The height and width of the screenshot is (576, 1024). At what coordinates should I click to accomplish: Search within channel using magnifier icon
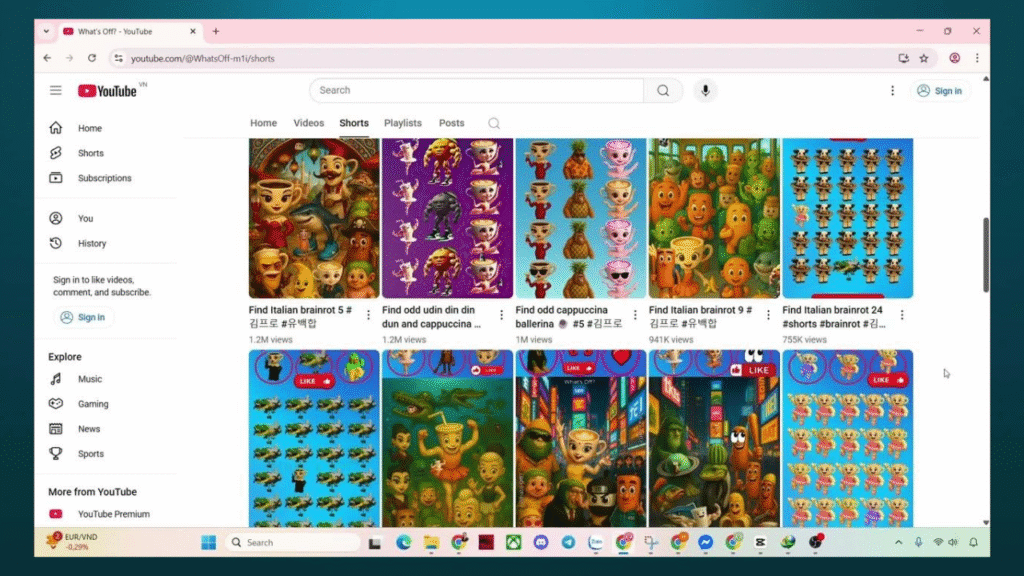pyautogui.click(x=494, y=123)
